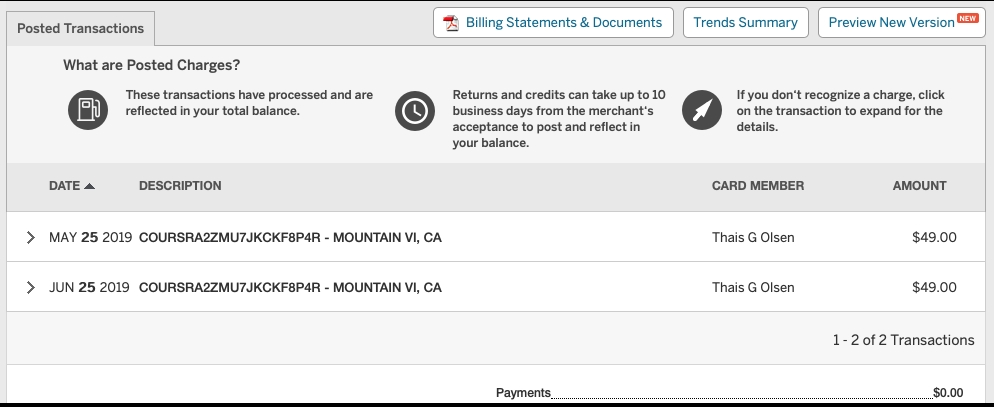This screenshot has height=407, width=994.
Task: Select the May 25 Coursera charge description
Action: coord(290,238)
